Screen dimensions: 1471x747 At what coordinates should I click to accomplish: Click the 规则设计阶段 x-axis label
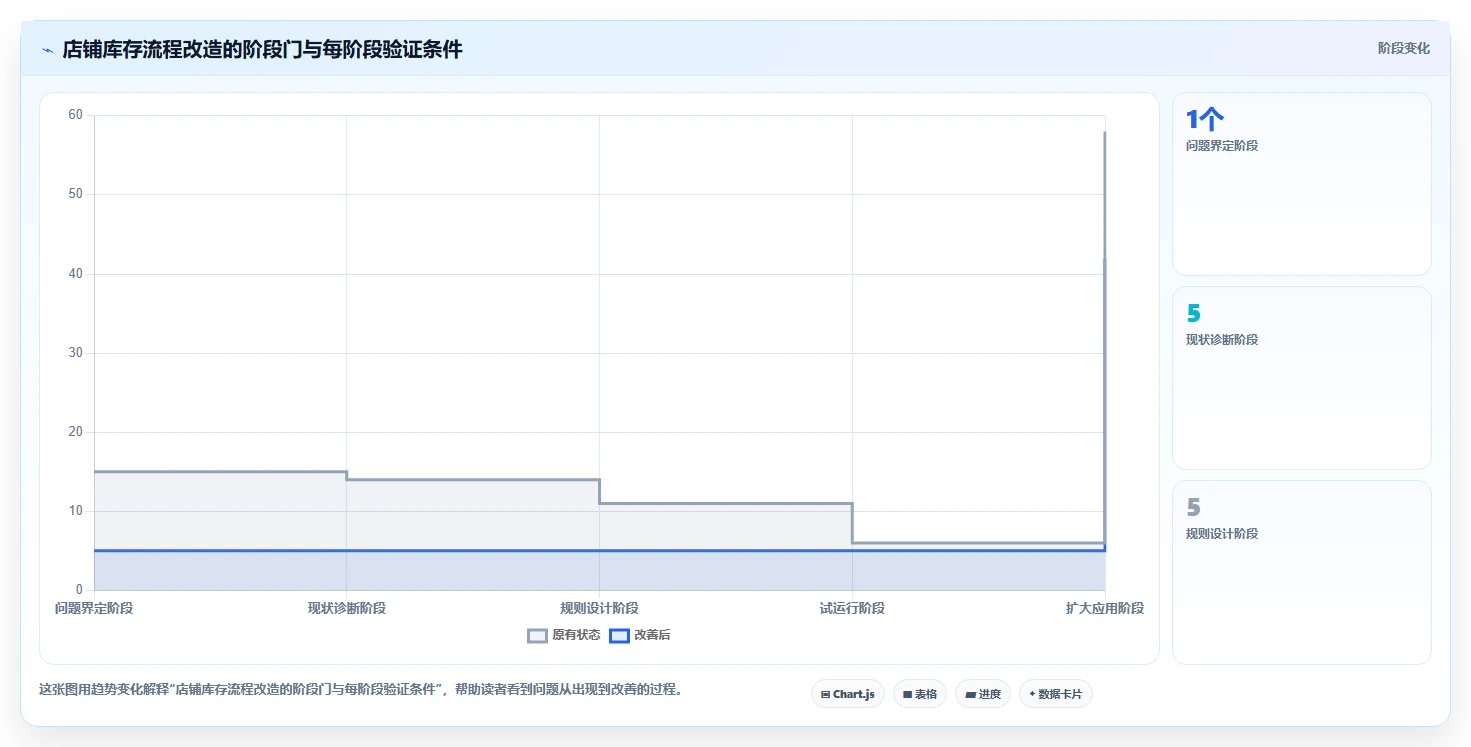(600, 608)
